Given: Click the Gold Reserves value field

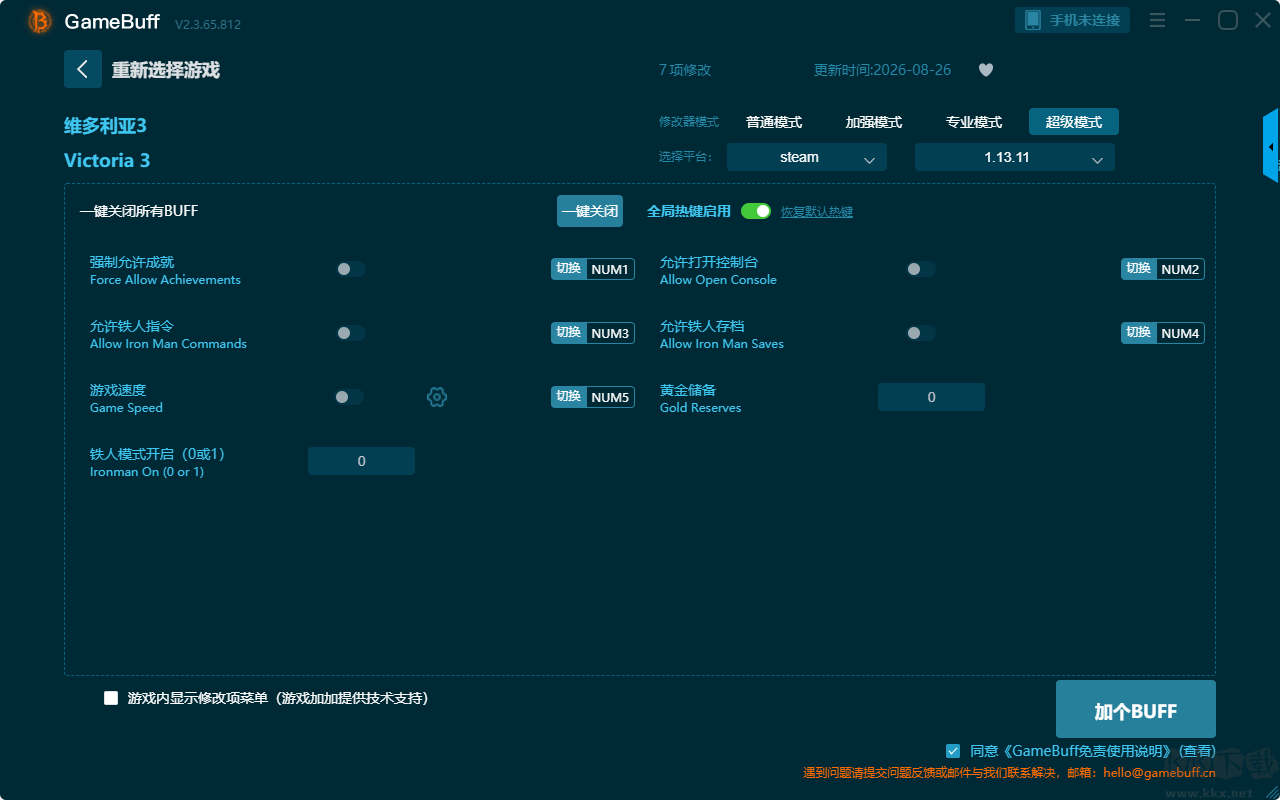Looking at the screenshot, I should tap(931, 397).
